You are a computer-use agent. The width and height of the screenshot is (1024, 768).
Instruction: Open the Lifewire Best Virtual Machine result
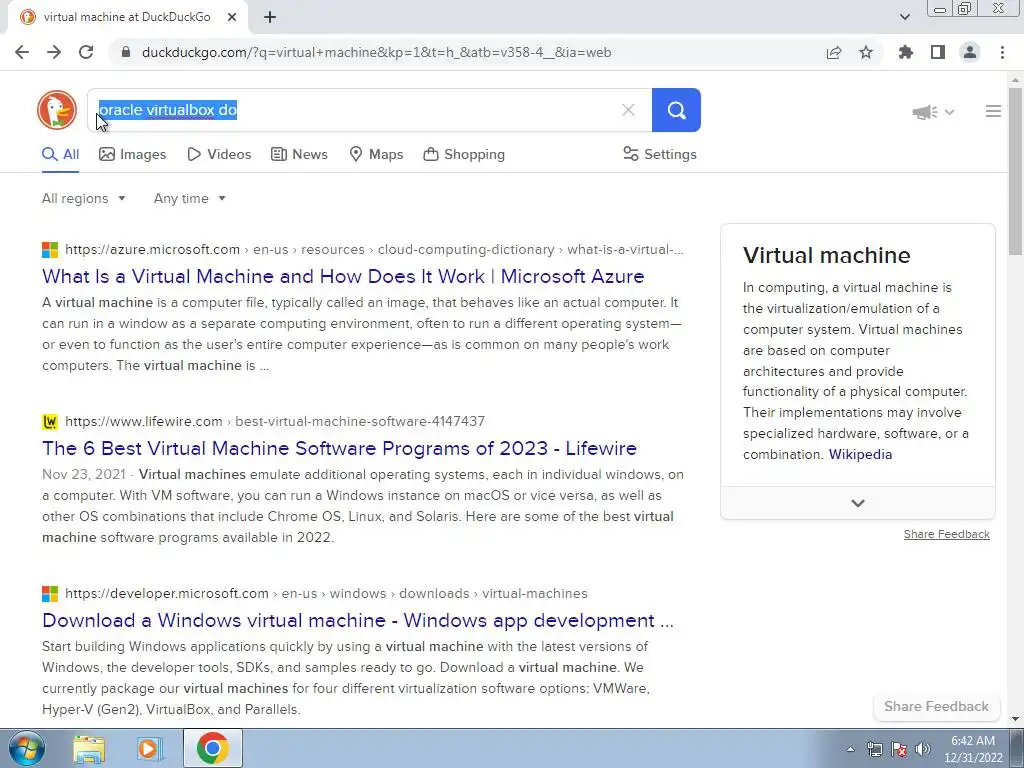[x=339, y=448]
